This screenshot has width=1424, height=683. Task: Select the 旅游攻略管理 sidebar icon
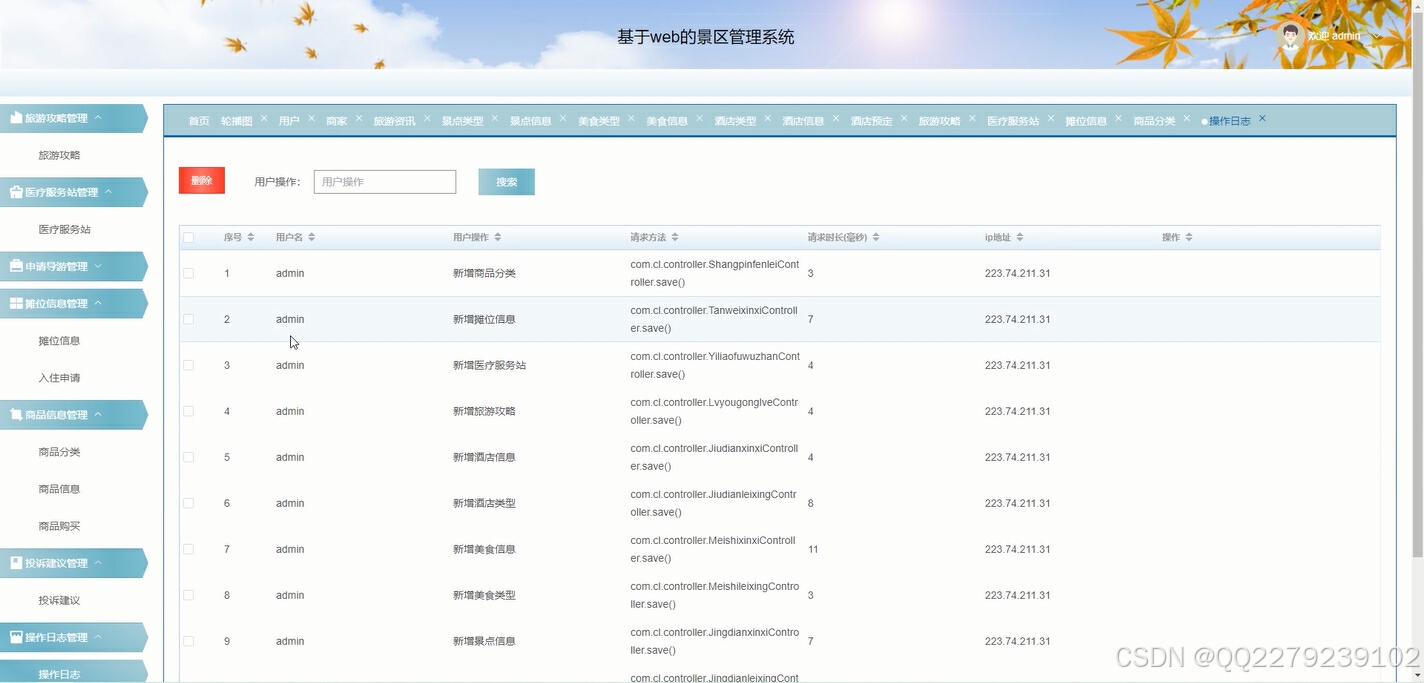pyautogui.click(x=16, y=118)
